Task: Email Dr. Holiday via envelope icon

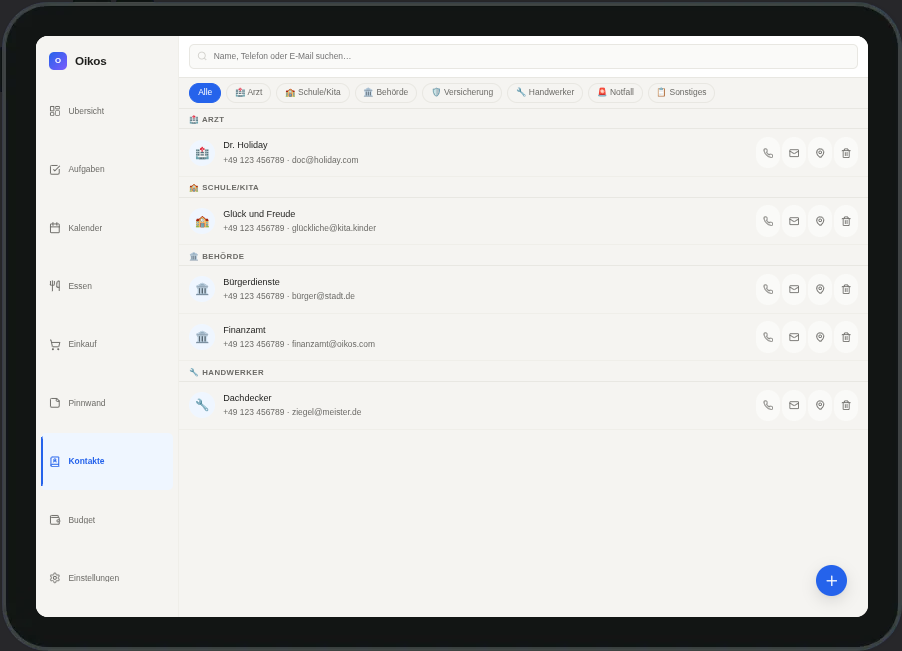Action: 794,153
